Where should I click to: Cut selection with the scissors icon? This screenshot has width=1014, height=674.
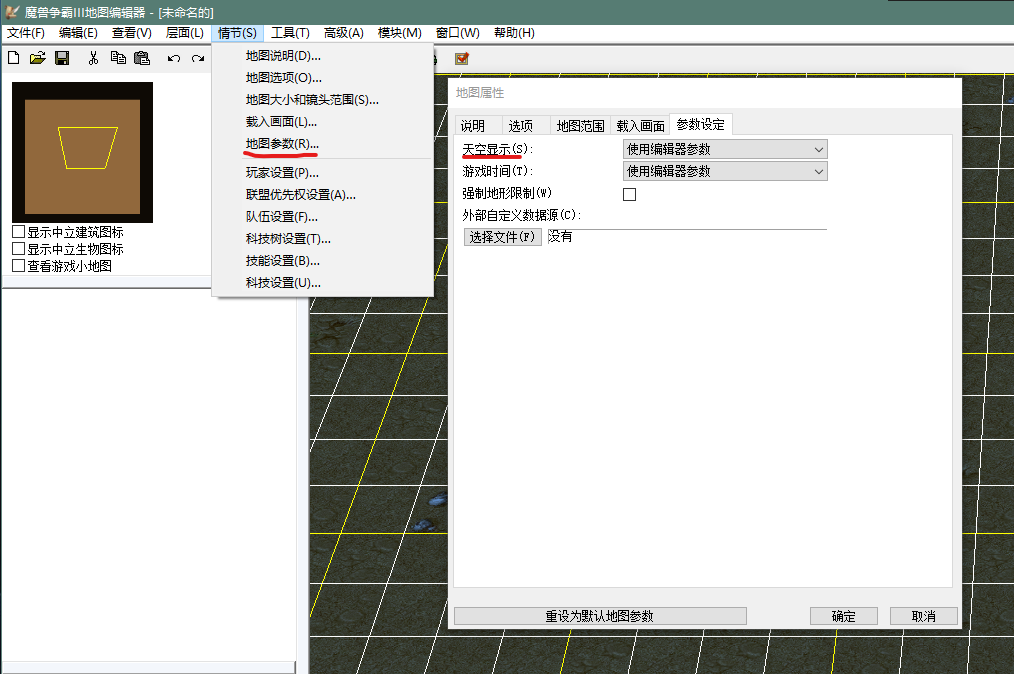point(94,58)
